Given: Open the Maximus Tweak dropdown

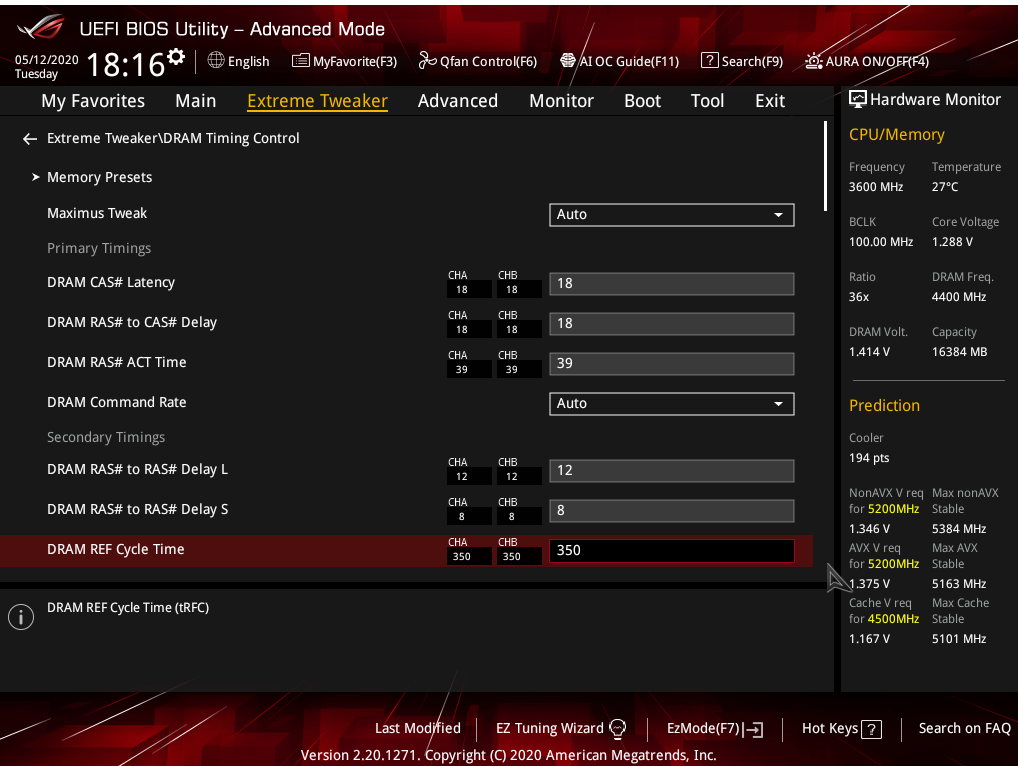Looking at the screenshot, I should 671,215.
